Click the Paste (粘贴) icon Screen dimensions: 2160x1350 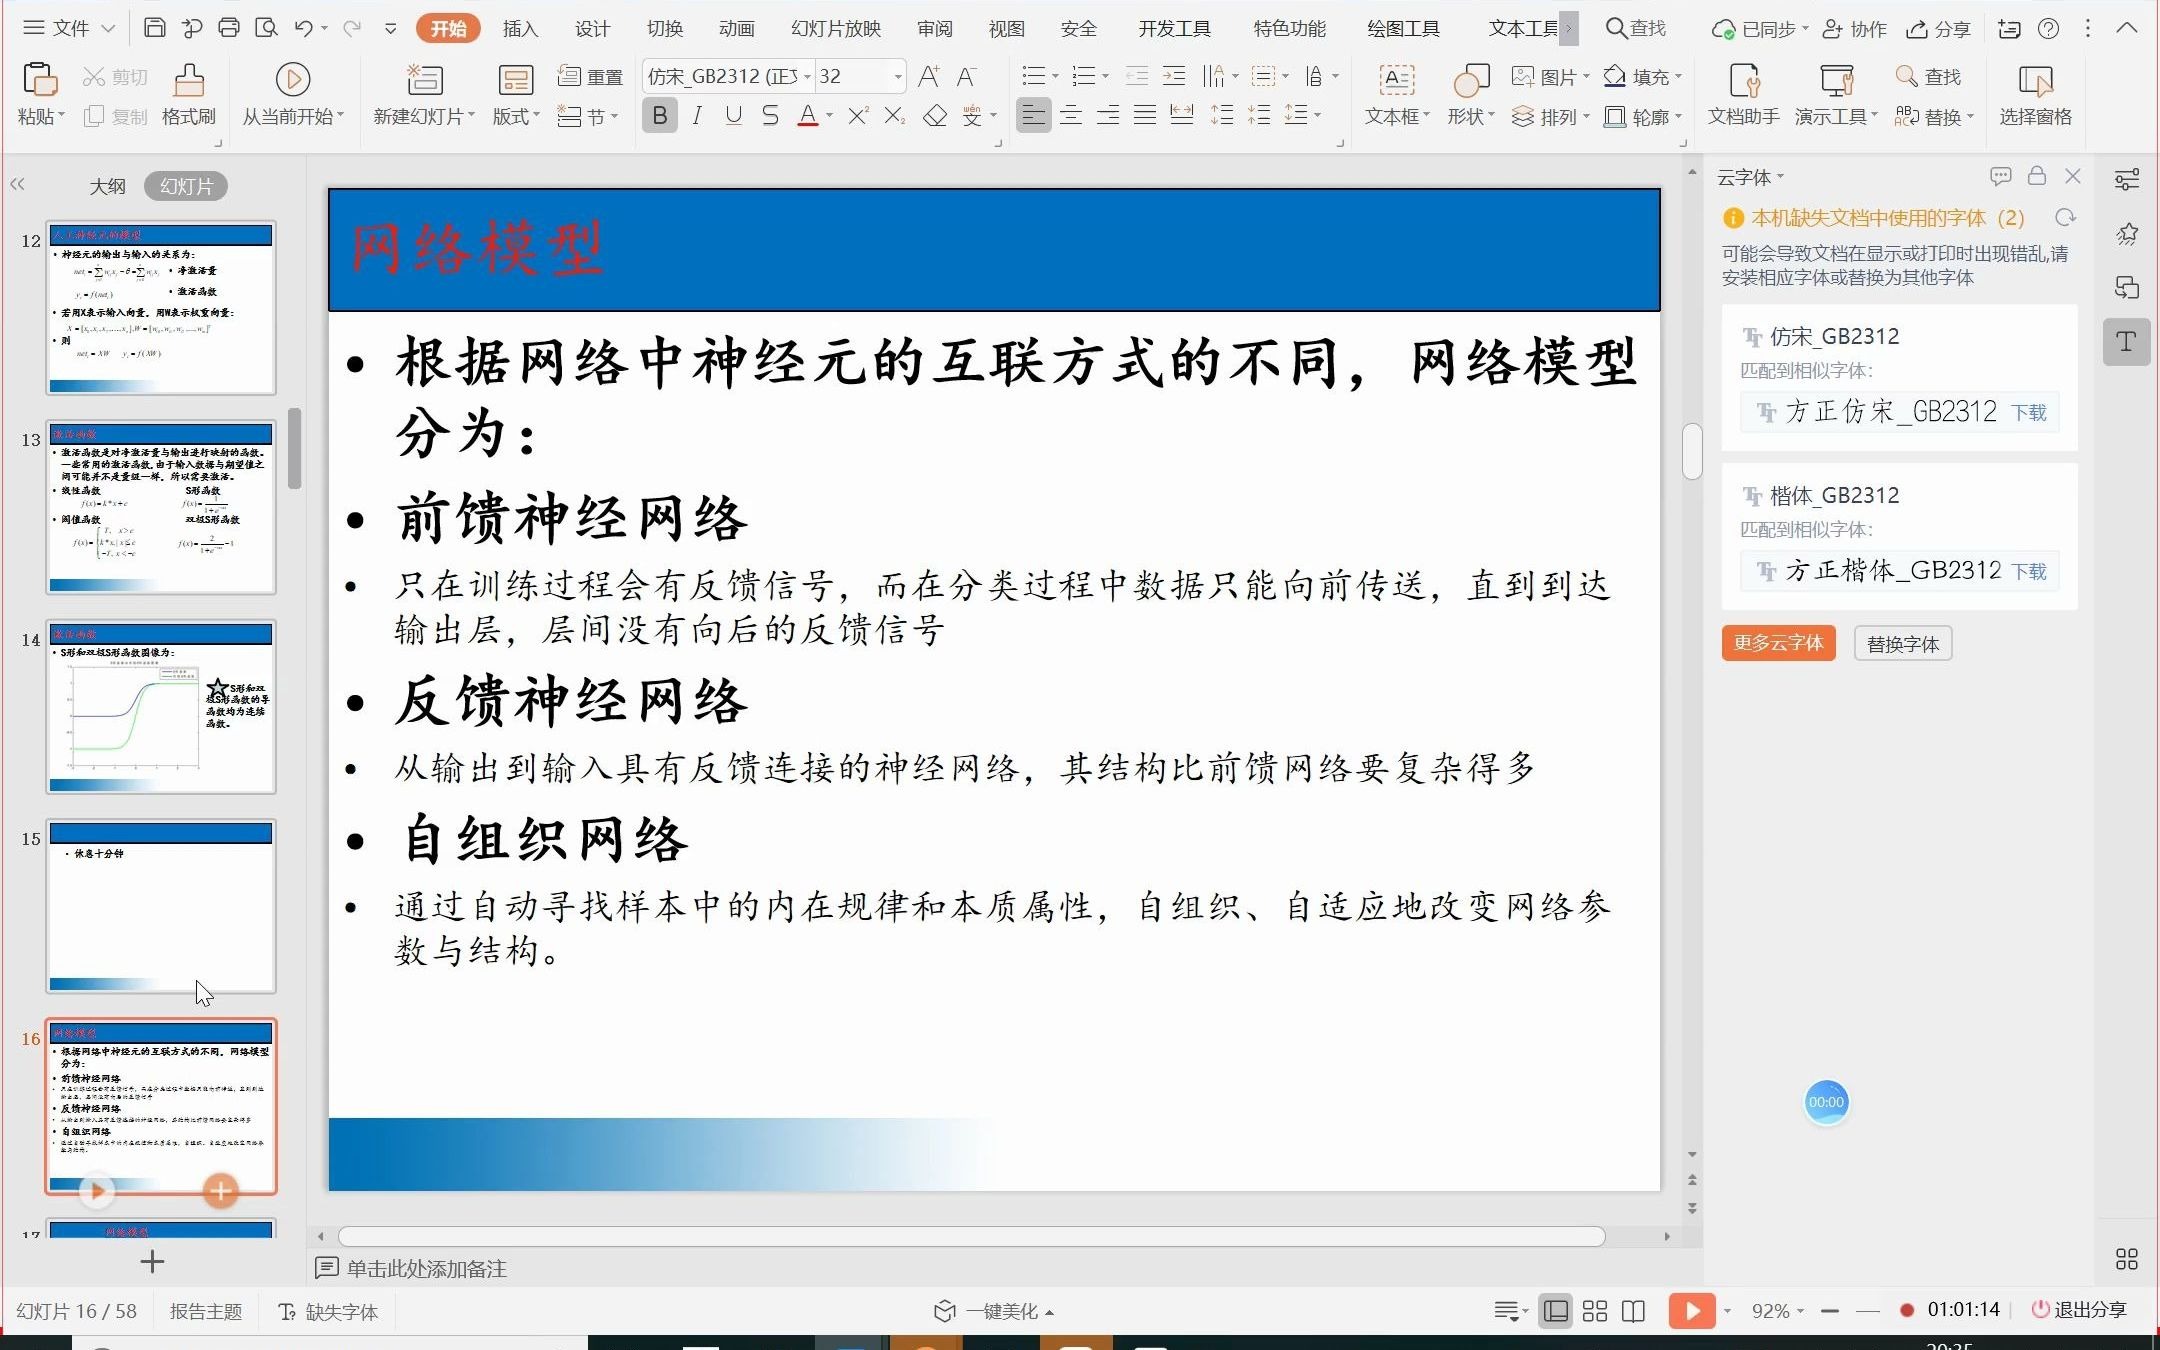click(x=40, y=80)
